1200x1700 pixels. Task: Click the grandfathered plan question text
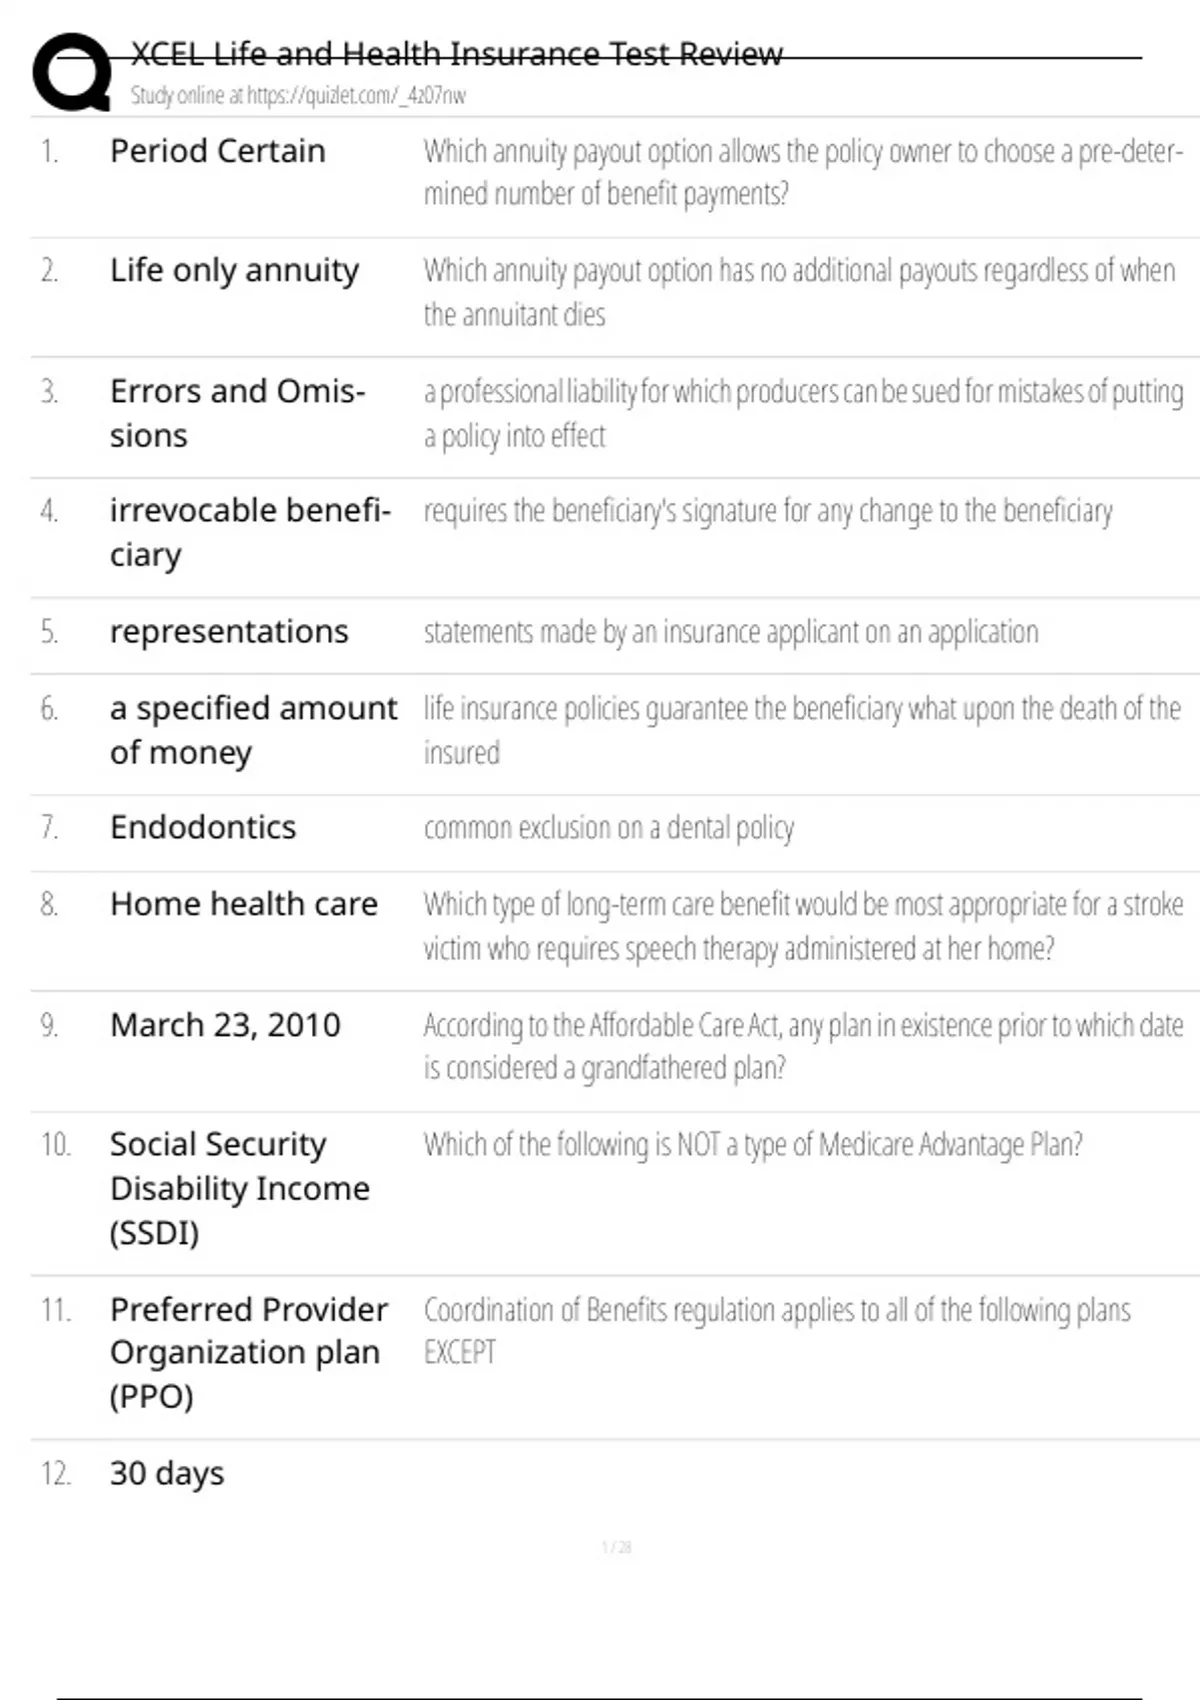point(802,1046)
